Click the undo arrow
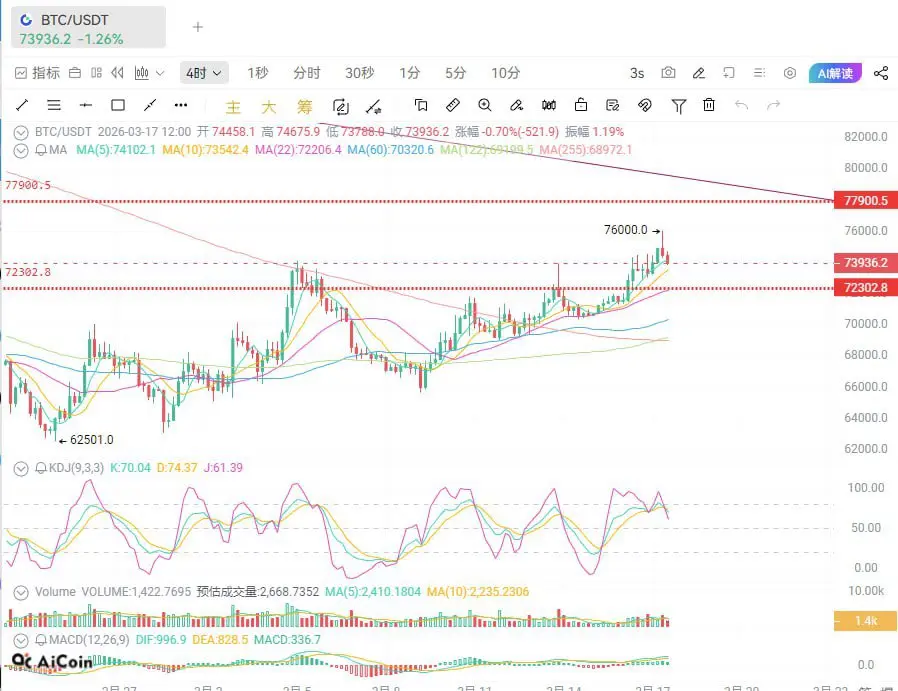The width and height of the screenshot is (898, 691). [742, 105]
